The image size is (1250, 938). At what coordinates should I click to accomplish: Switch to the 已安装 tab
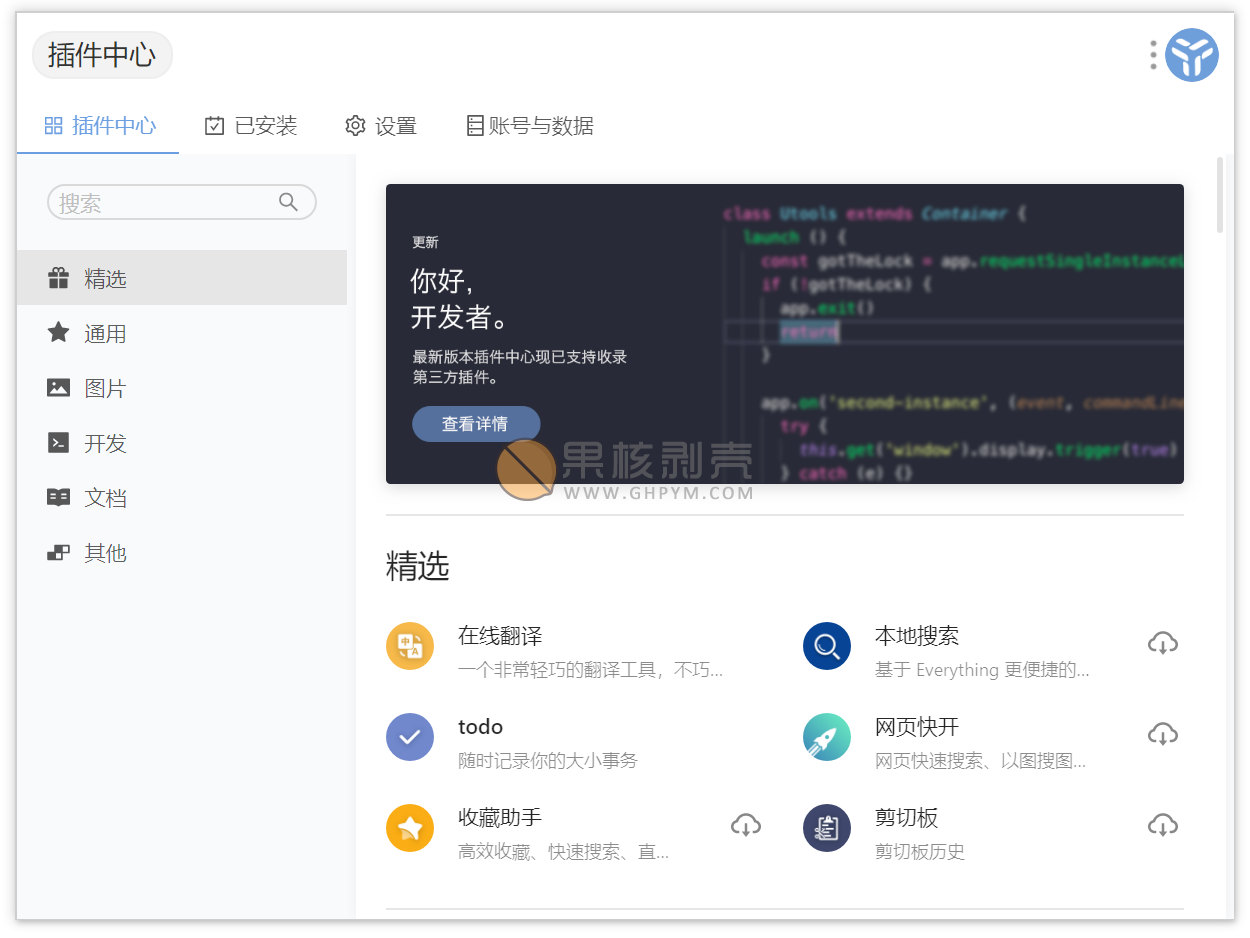(251, 126)
